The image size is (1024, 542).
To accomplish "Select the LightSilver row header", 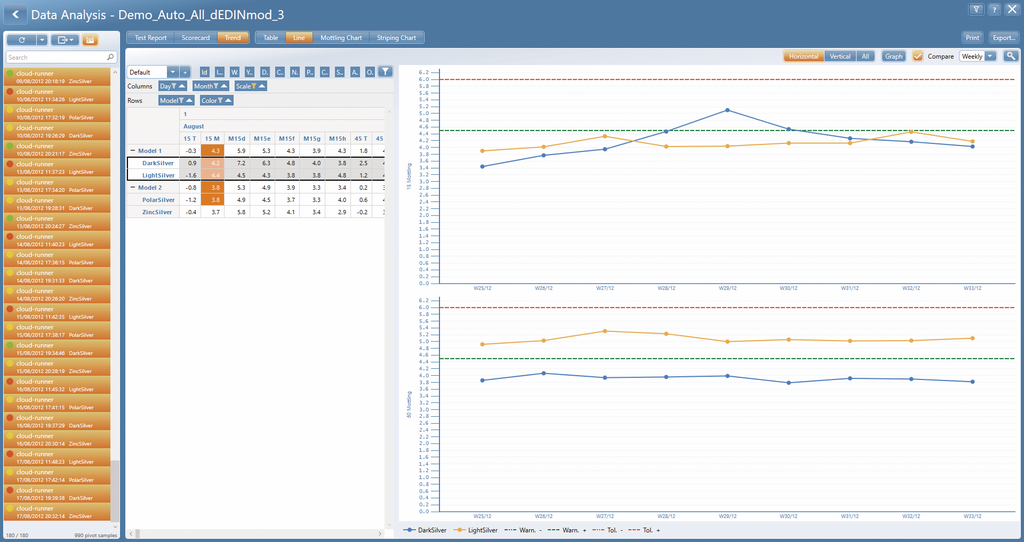I will (158, 176).
